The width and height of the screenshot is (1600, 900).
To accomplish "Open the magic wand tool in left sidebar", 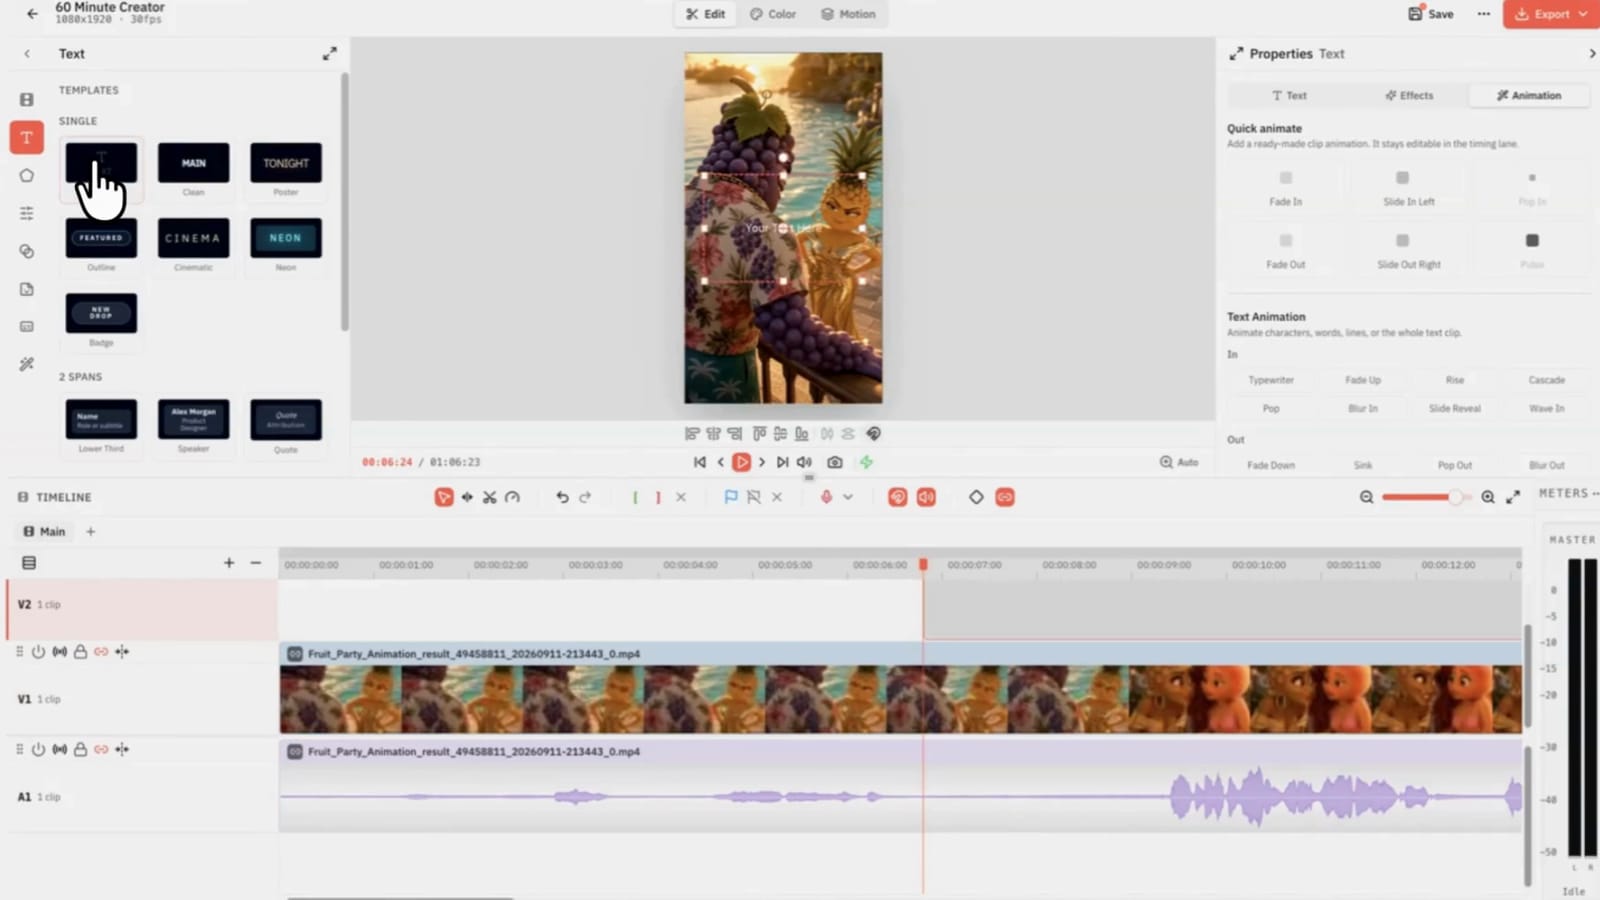I will tap(27, 364).
